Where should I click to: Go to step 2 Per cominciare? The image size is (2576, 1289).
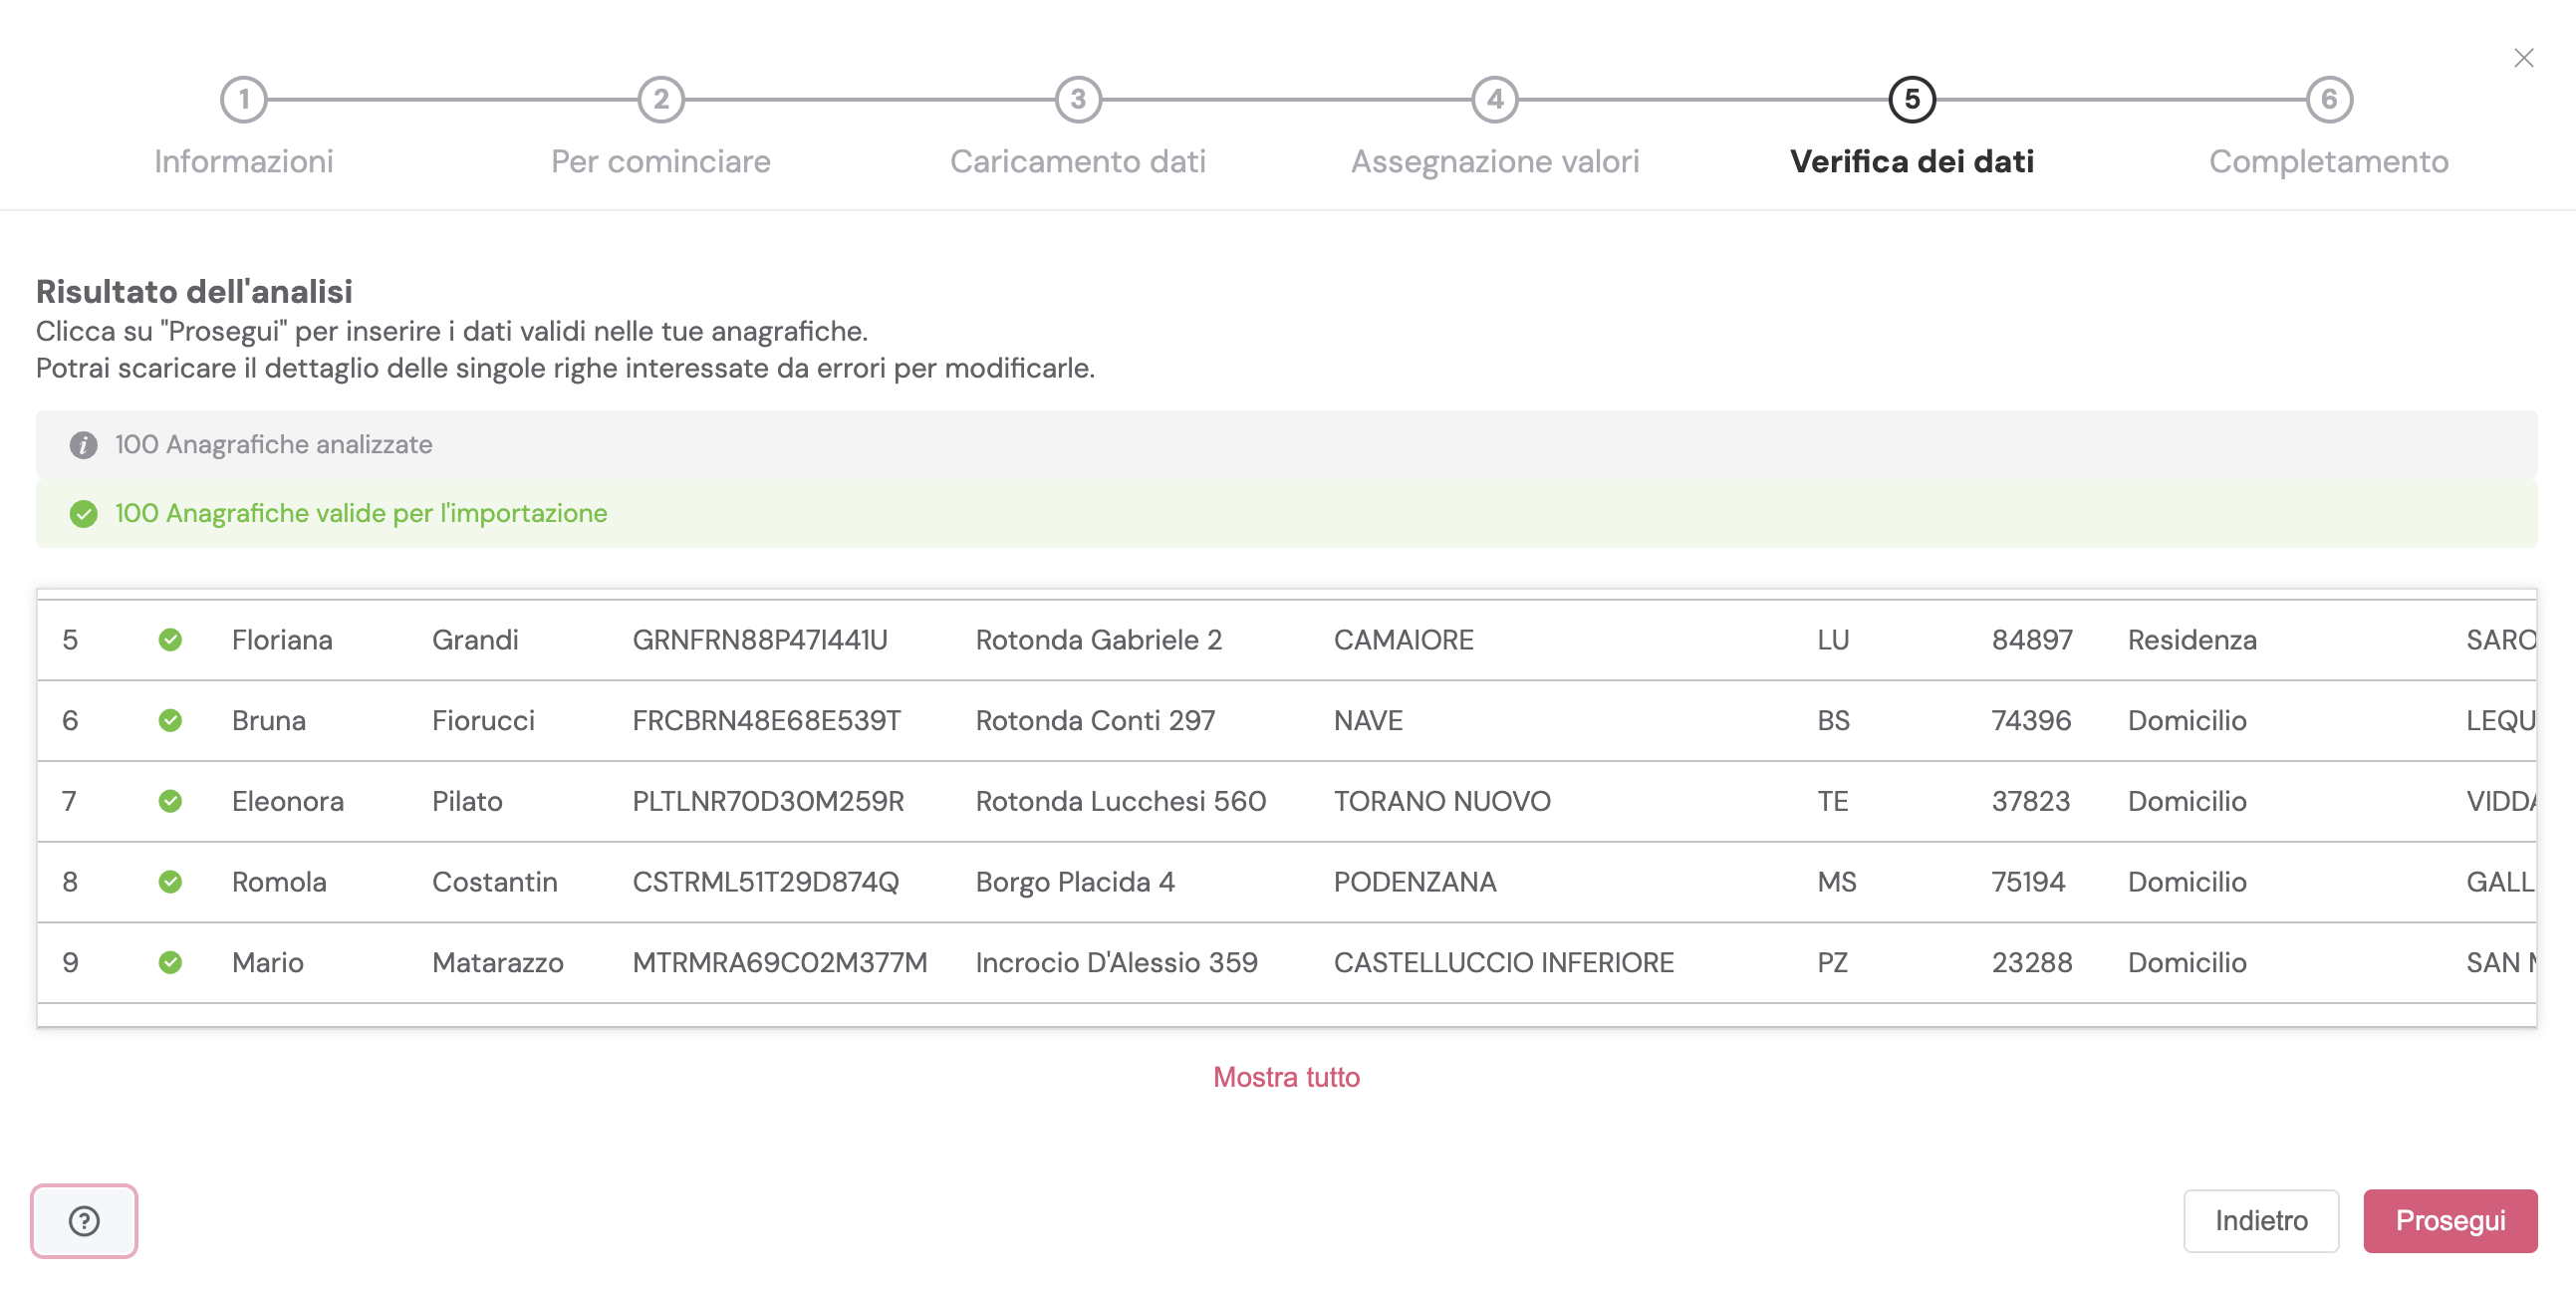pos(660,100)
